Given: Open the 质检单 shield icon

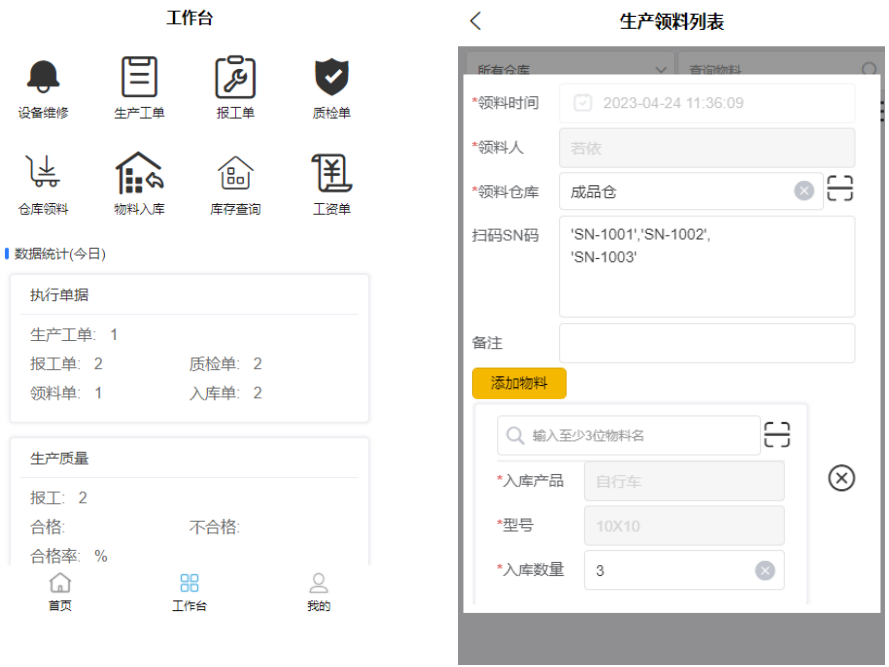Looking at the screenshot, I should [331, 78].
